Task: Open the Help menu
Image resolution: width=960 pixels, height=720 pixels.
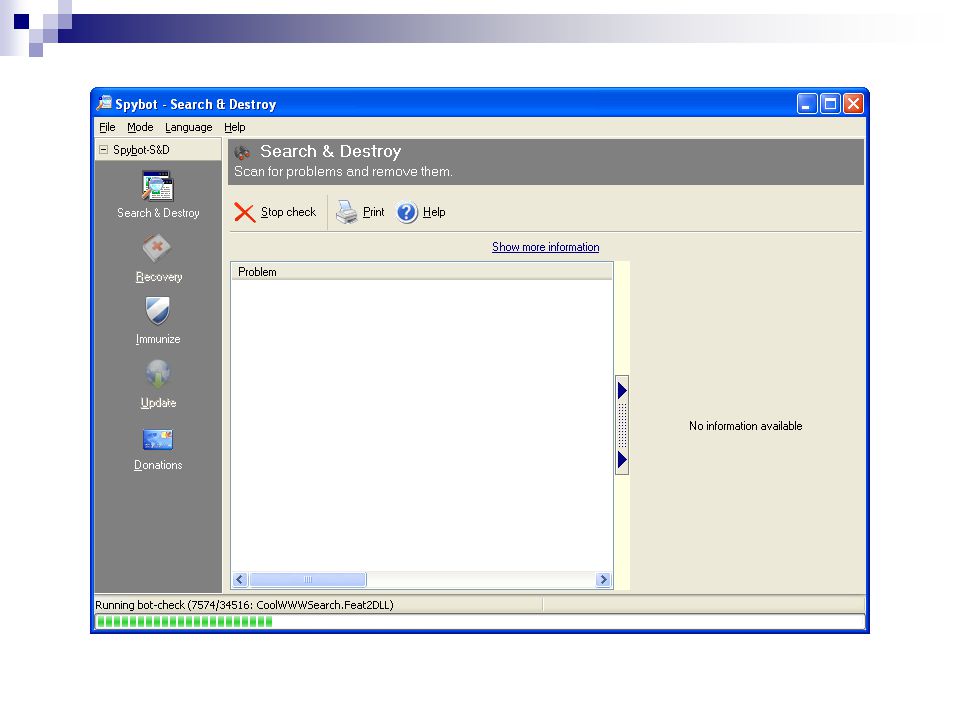Action: pos(234,127)
